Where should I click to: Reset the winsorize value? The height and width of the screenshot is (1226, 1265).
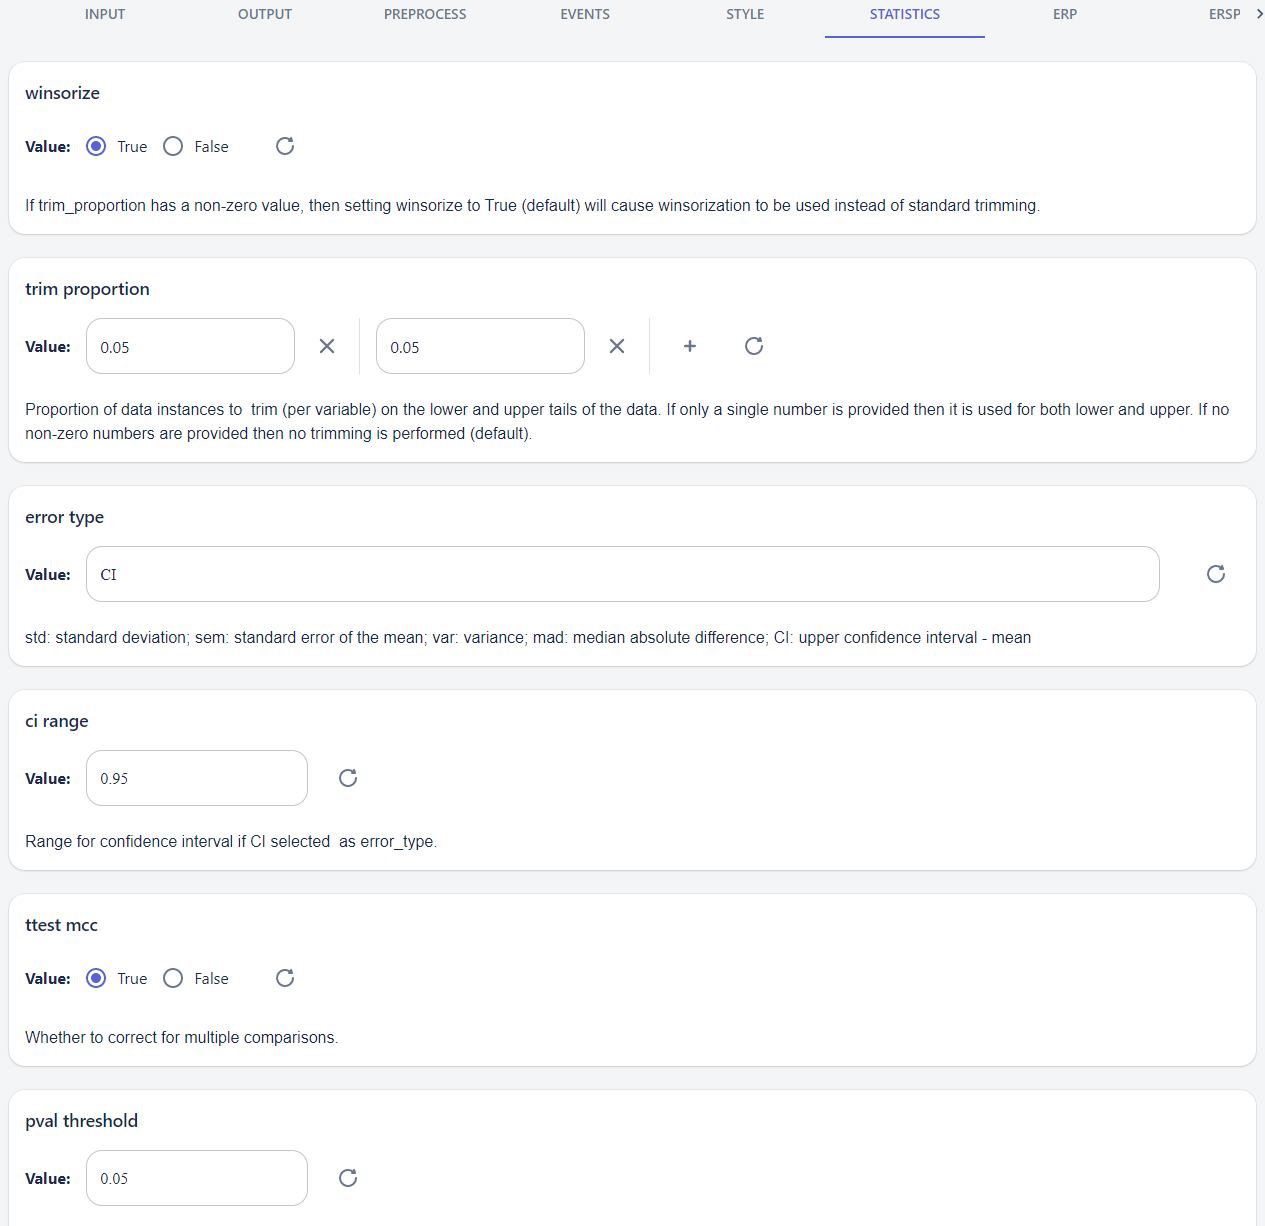pos(285,146)
